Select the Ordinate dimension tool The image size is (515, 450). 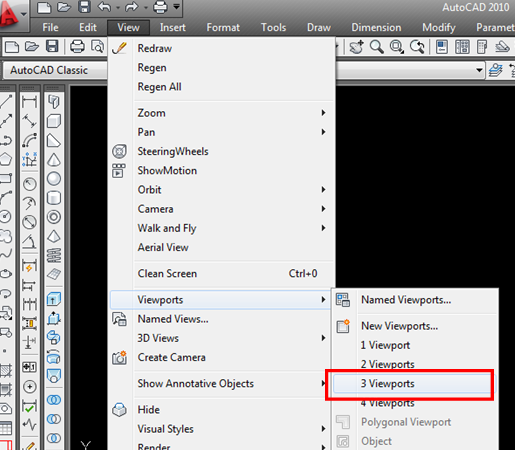click(29, 159)
